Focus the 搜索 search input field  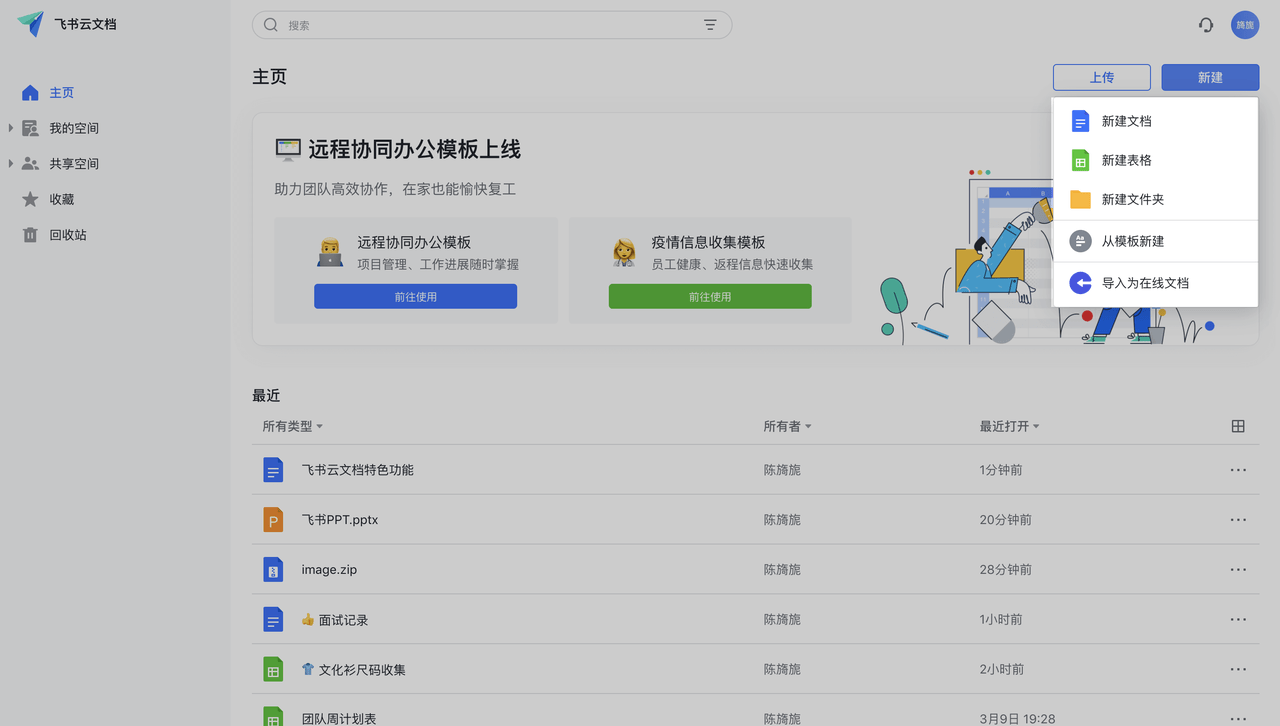[490, 25]
